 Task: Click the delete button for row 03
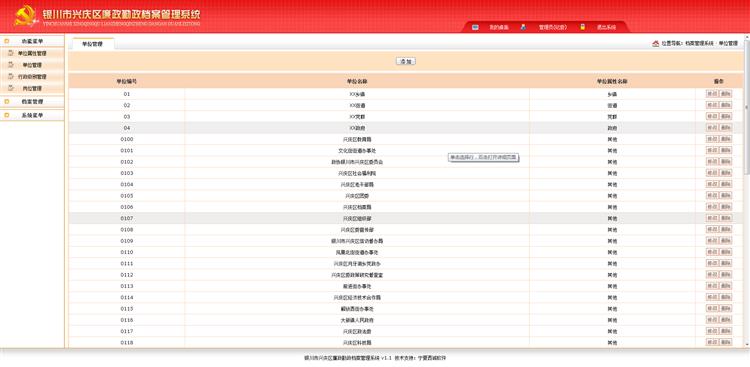click(726, 116)
